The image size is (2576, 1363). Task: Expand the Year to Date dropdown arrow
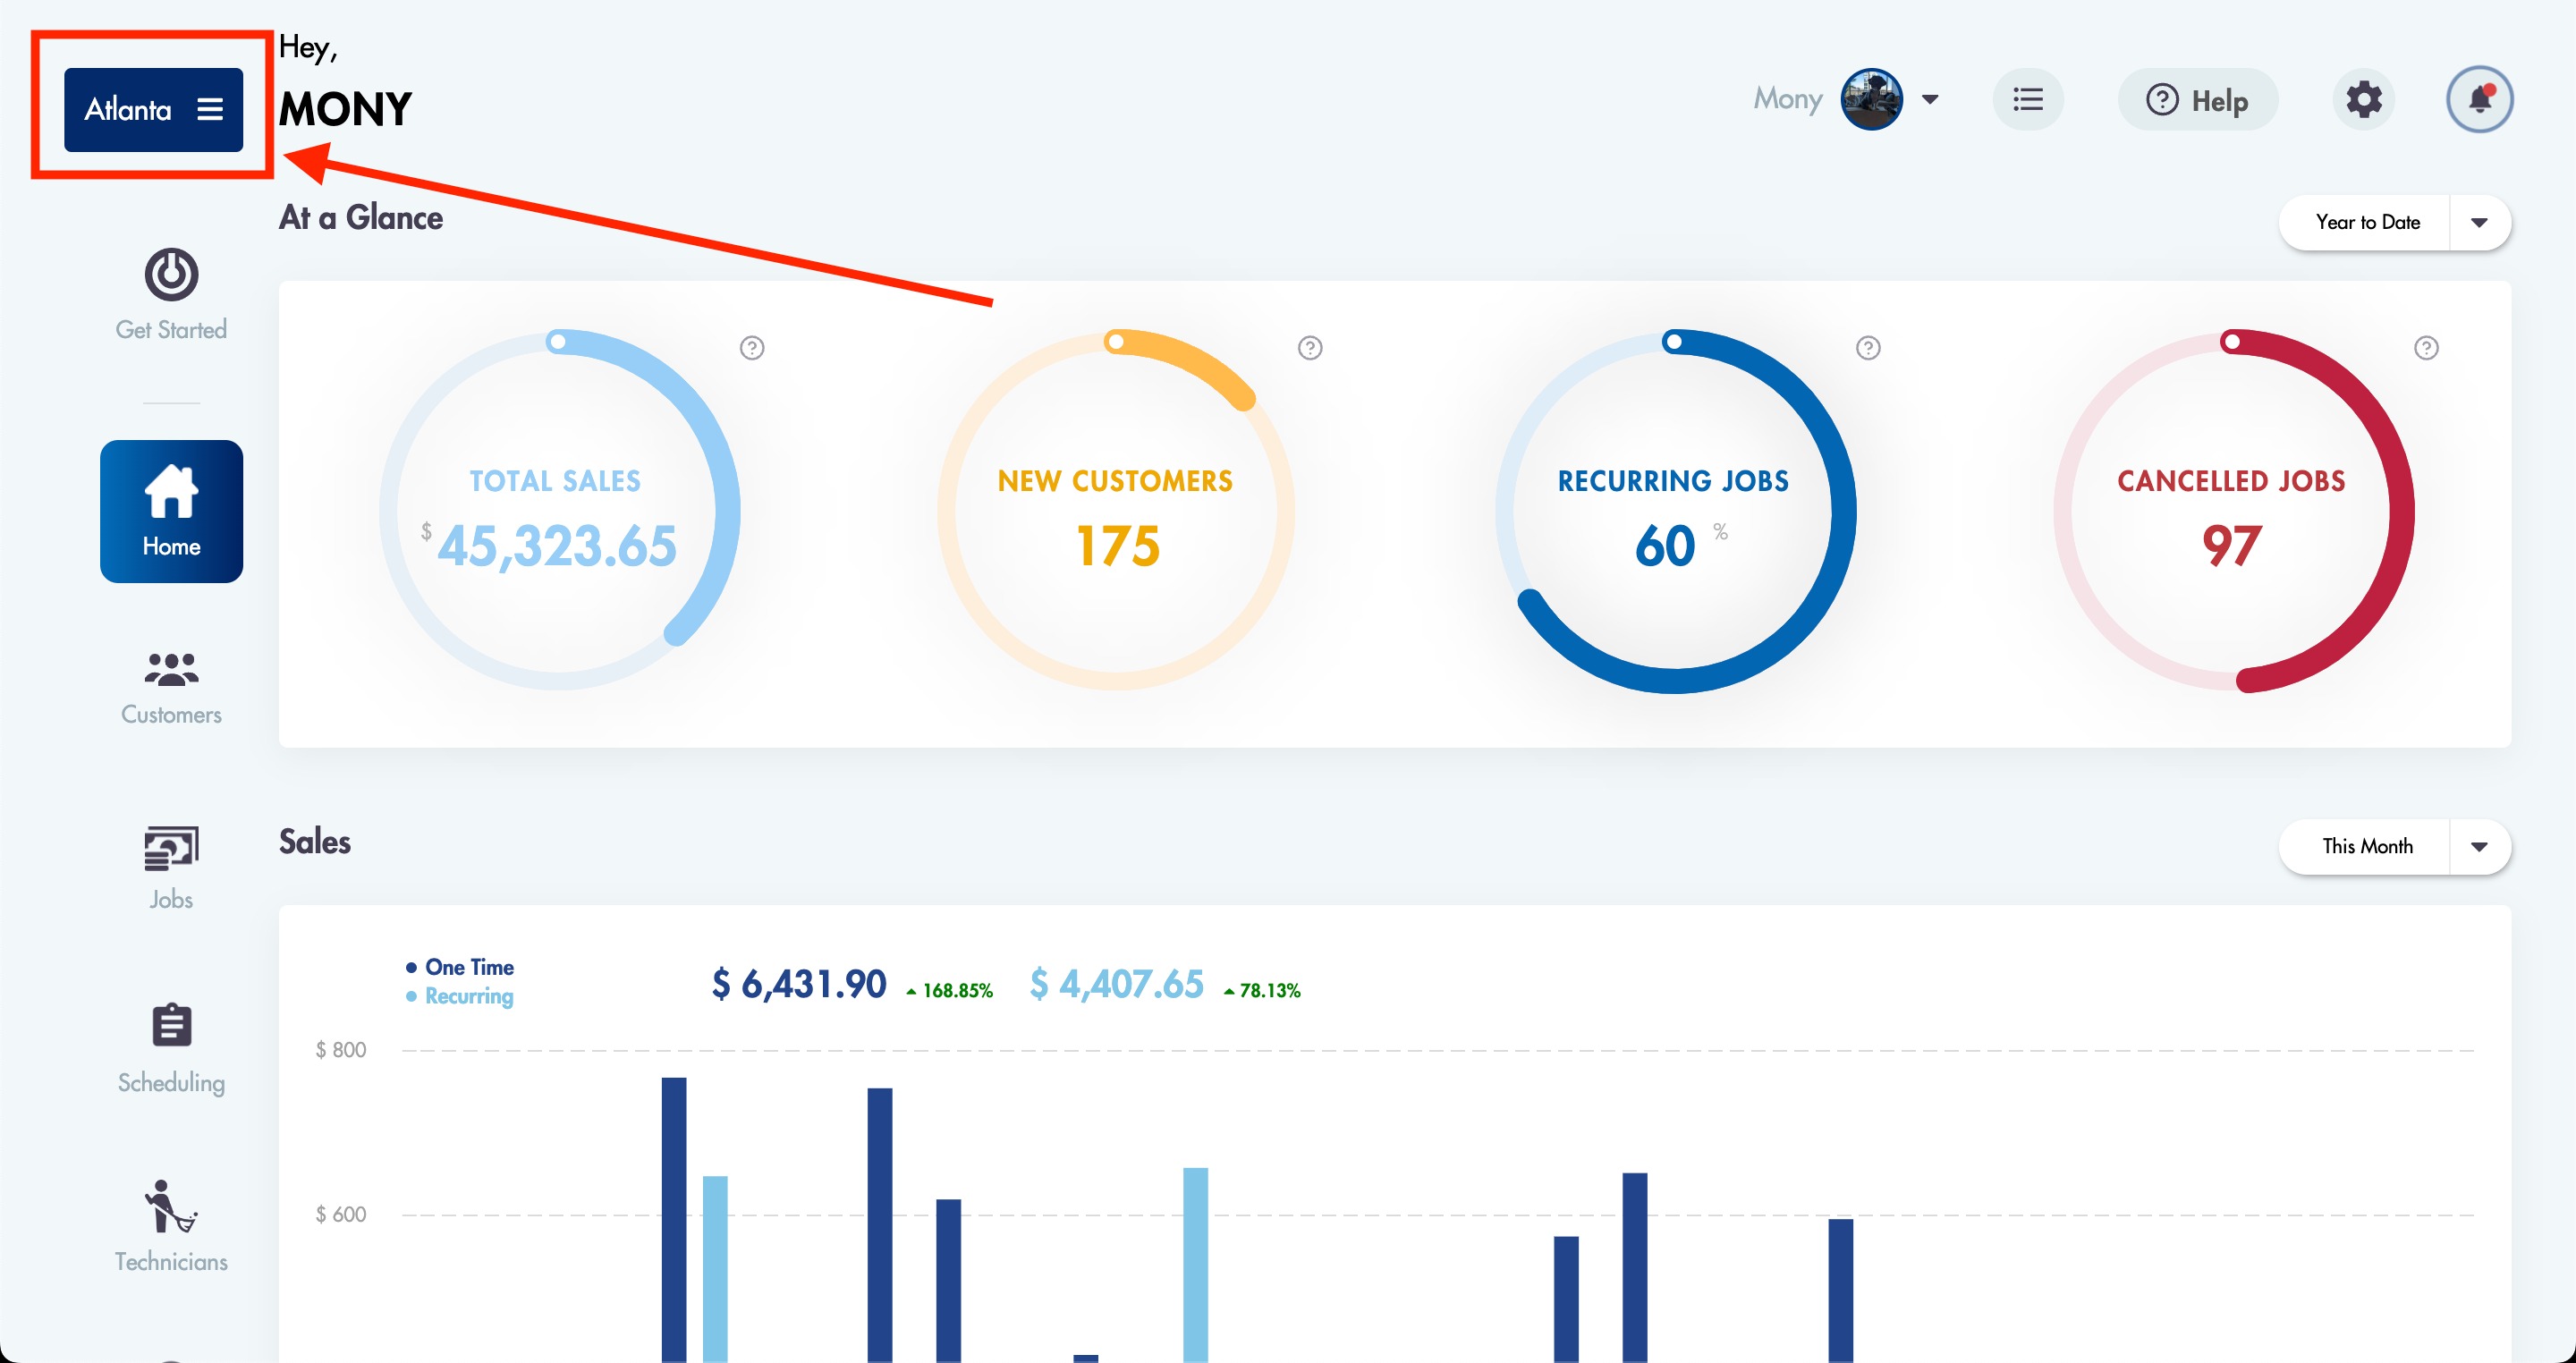coord(2479,222)
